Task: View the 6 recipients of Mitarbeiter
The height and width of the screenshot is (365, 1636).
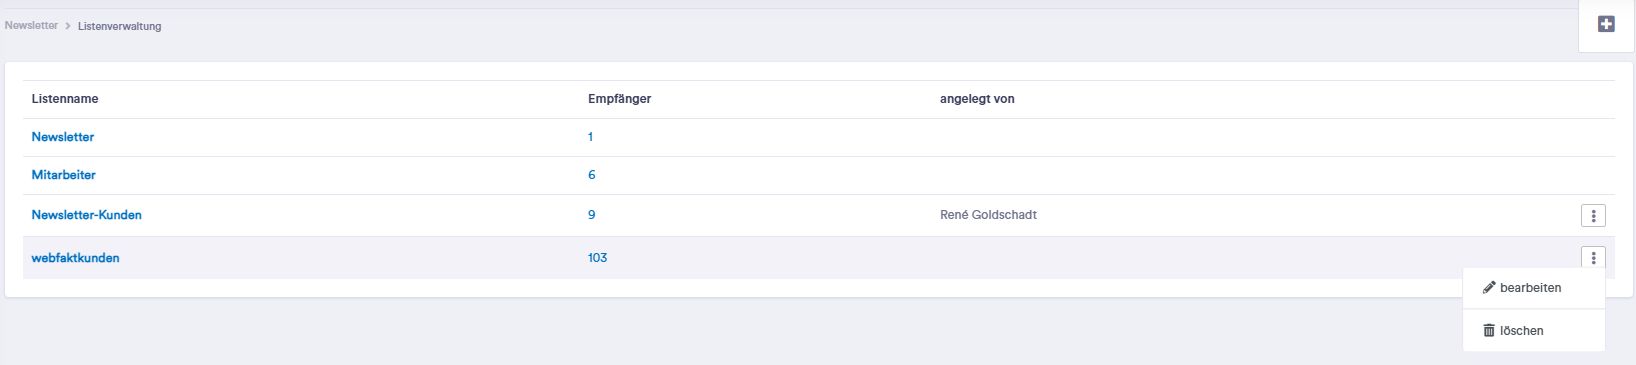Action: [x=592, y=175]
